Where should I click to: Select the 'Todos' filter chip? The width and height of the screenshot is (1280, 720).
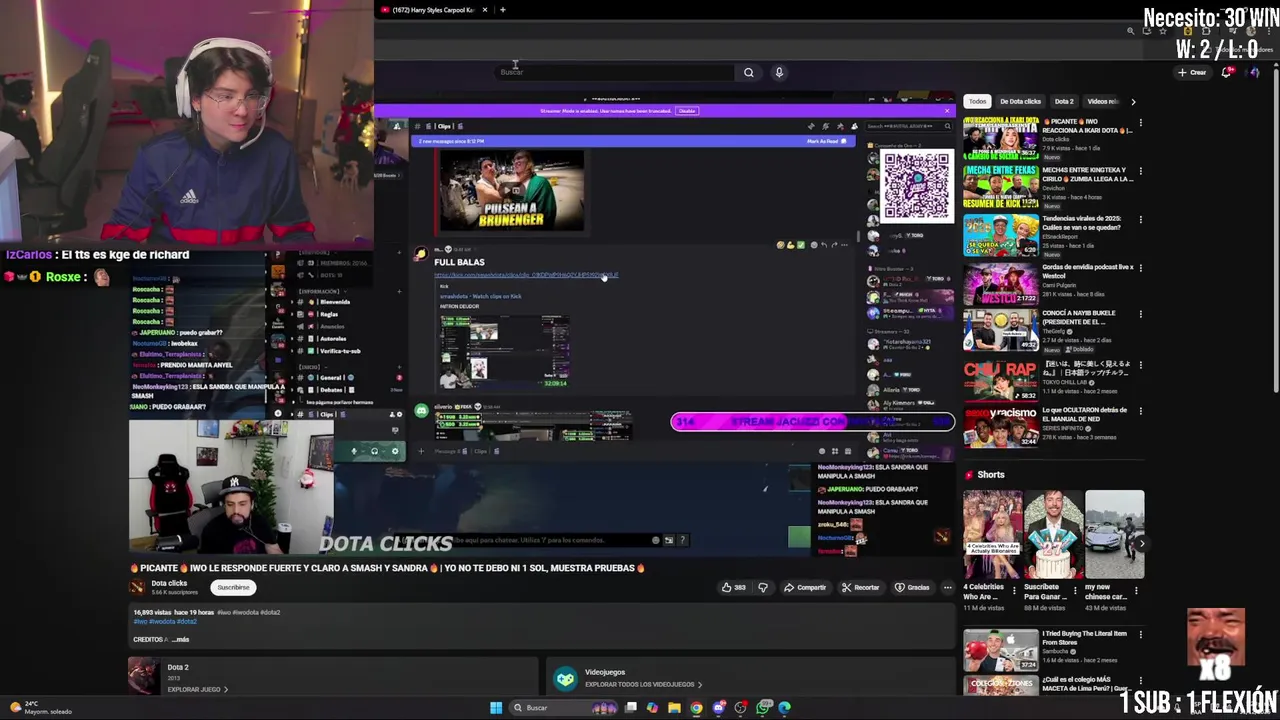977,101
